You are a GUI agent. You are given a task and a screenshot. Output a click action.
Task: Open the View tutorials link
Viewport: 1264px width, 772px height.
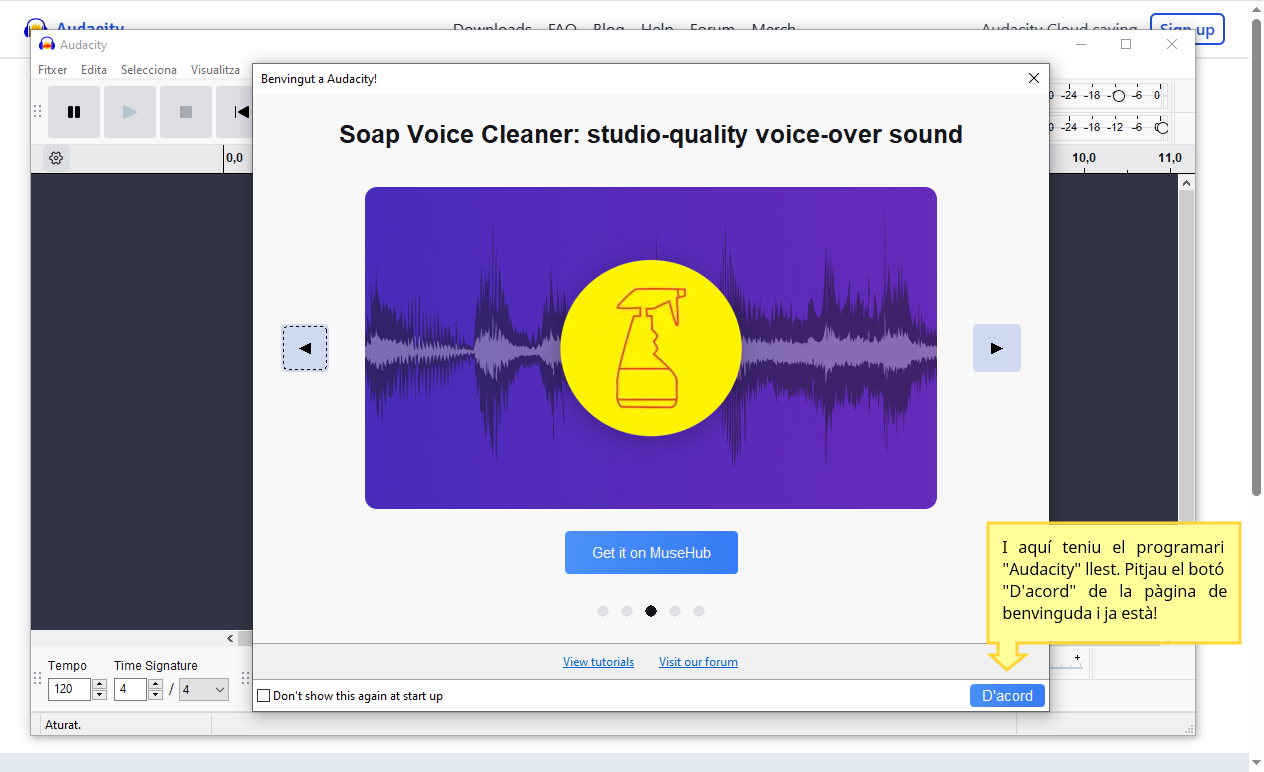(x=598, y=662)
